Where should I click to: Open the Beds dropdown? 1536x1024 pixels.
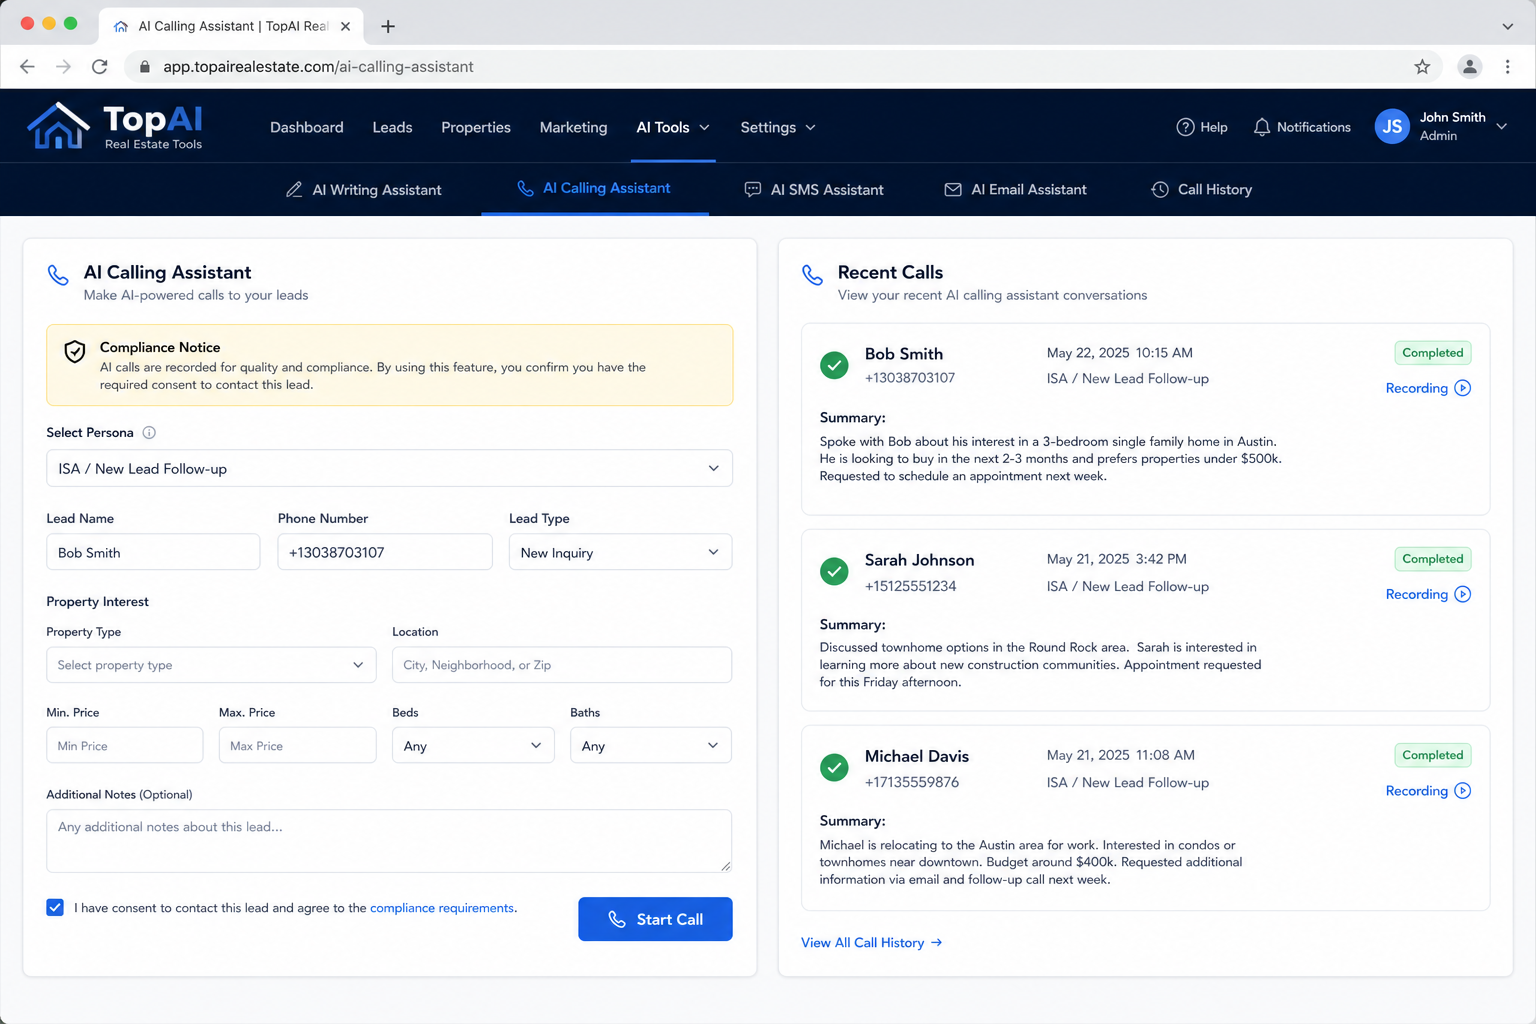[473, 745]
